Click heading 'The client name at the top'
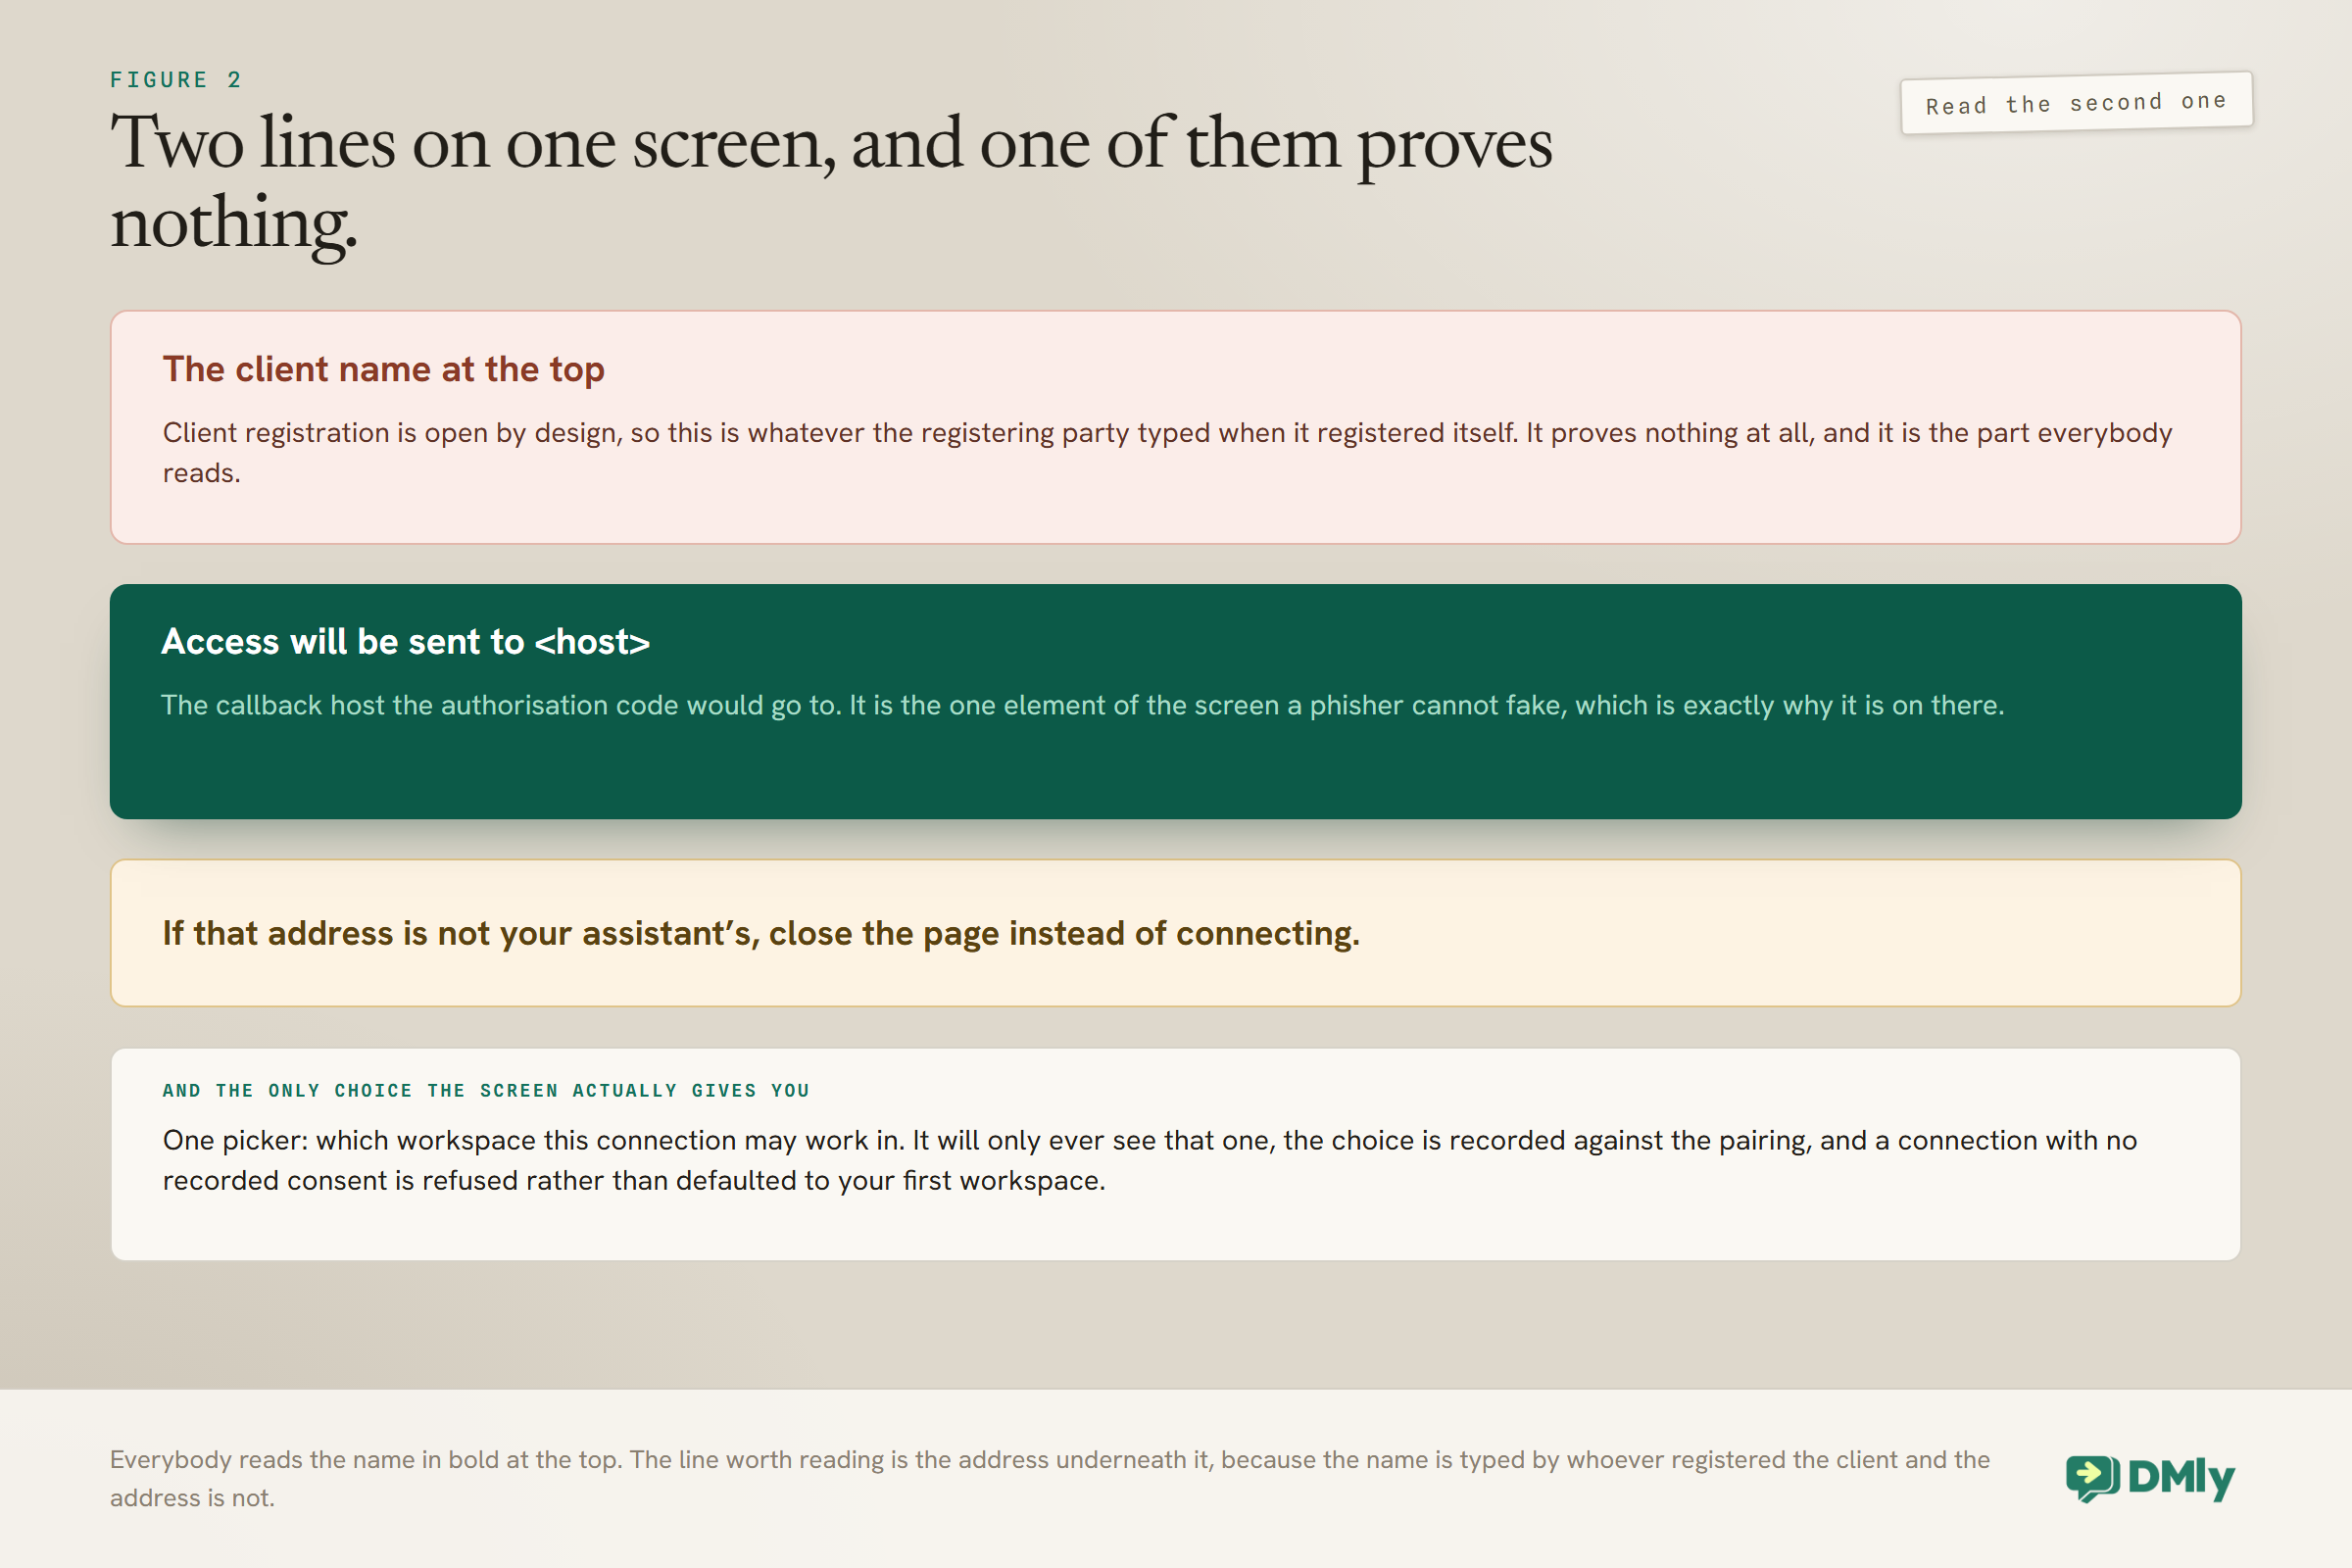Screen dimensions: 2352x1568 coord(384,369)
